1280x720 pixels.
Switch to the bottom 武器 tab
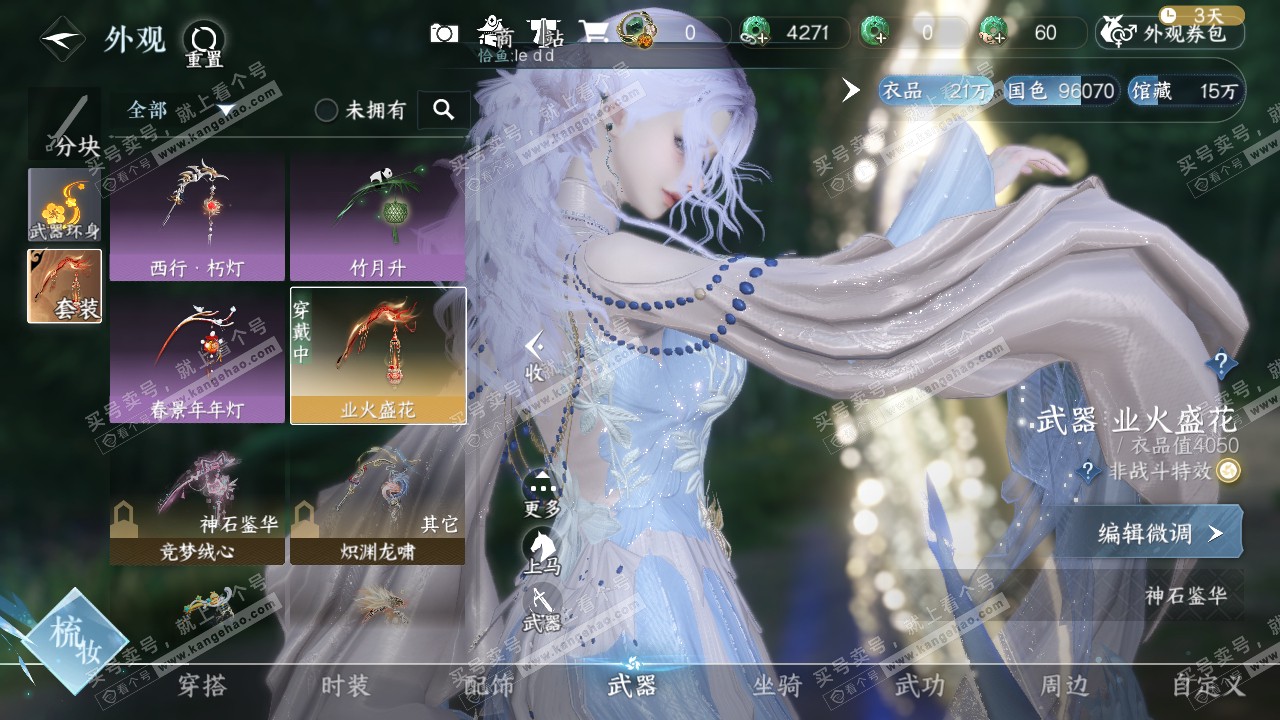coord(632,685)
